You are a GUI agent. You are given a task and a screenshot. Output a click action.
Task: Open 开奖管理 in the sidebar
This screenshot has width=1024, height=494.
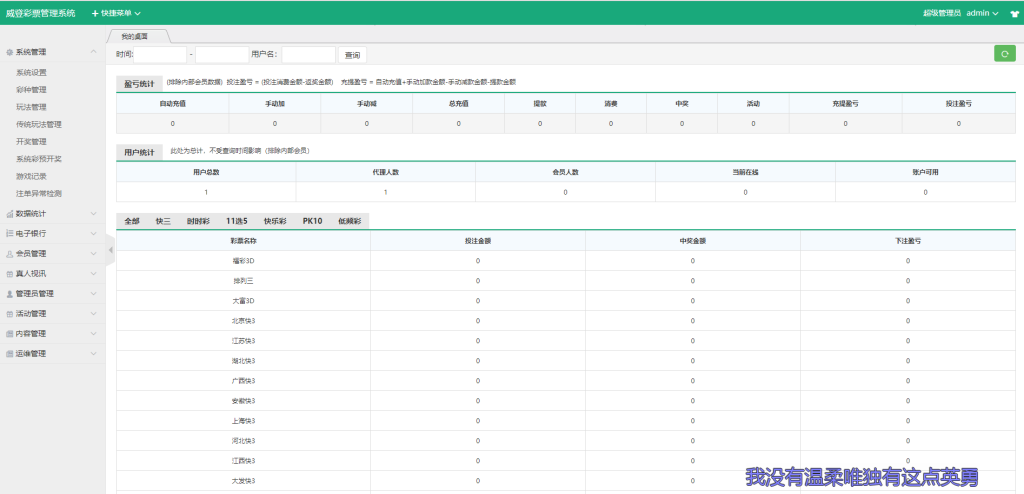pos(31,142)
